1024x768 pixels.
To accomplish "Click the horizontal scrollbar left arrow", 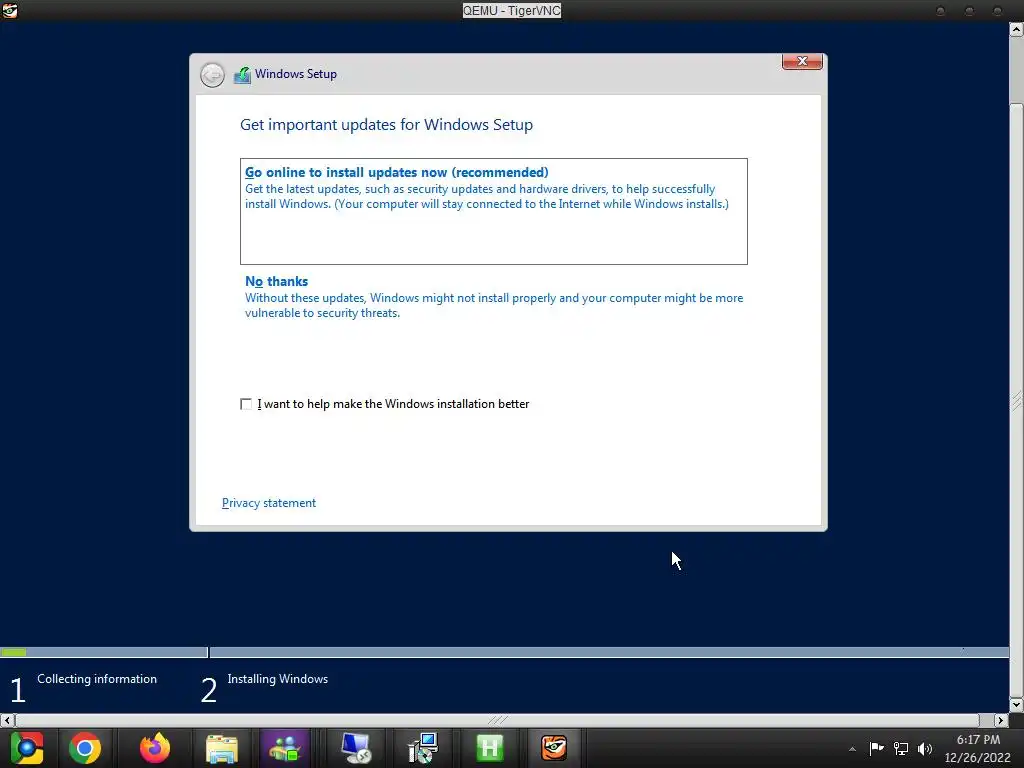I will (x=7, y=720).
